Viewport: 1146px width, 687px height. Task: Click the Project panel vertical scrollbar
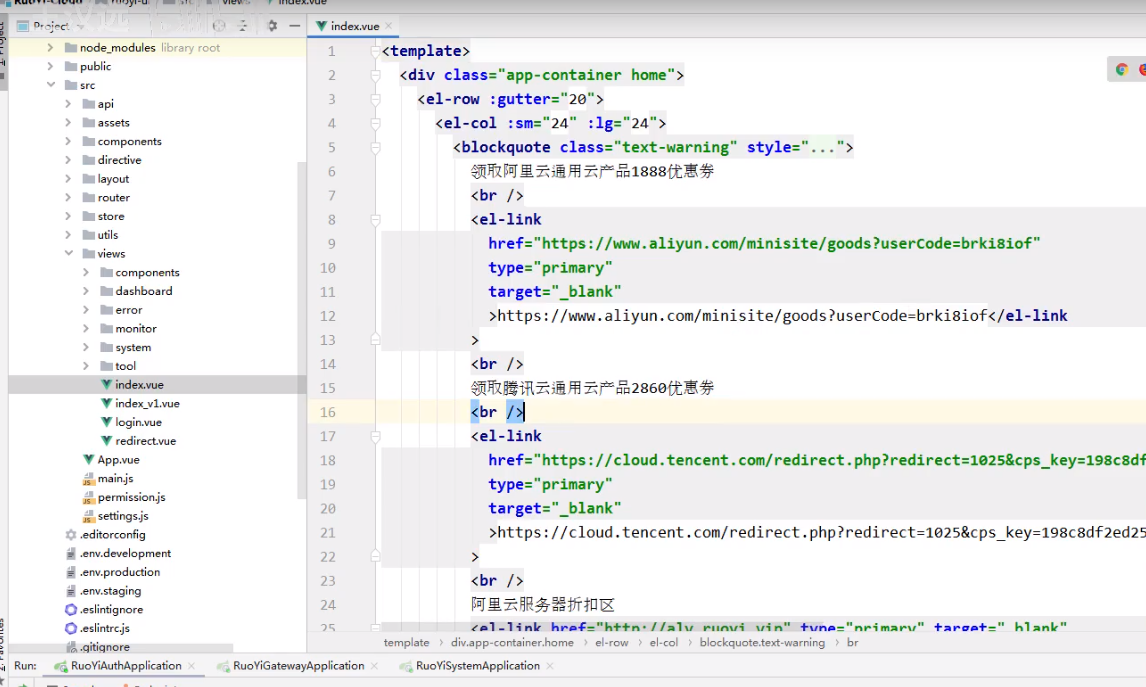(301, 329)
